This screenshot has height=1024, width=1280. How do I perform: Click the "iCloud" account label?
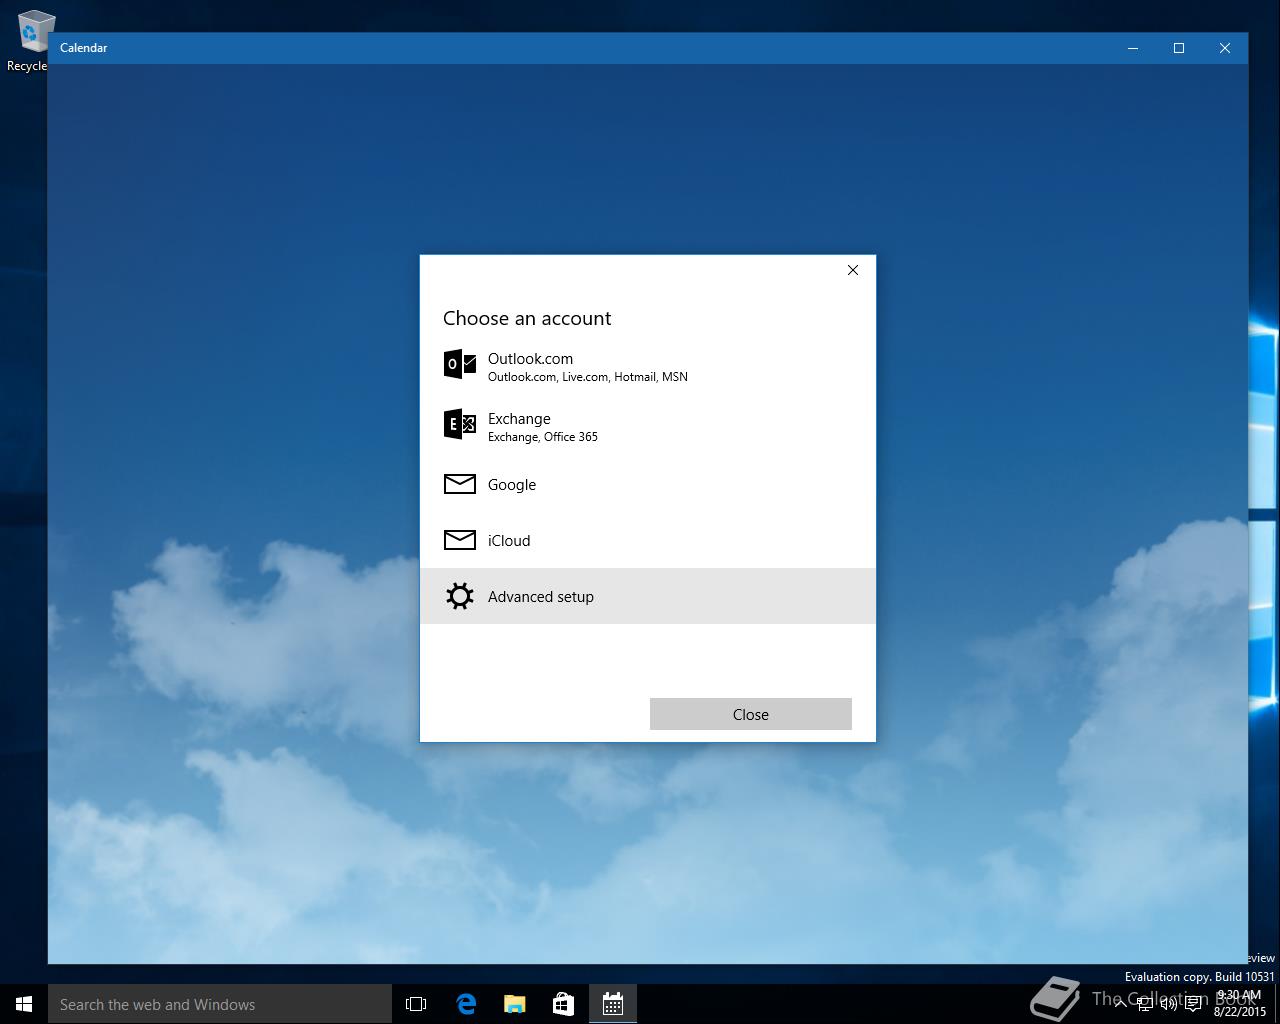509,541
